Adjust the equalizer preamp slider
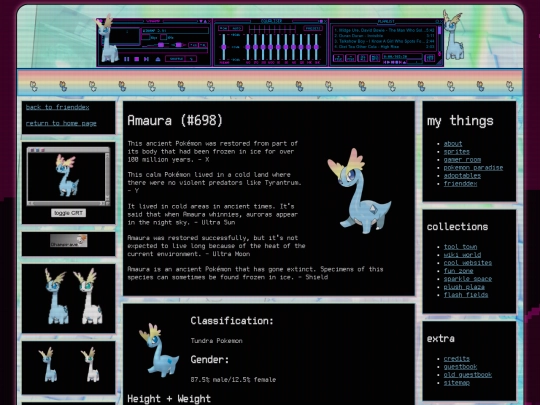The width and height of the screenshot is (540, 405). tap(224, 47)
